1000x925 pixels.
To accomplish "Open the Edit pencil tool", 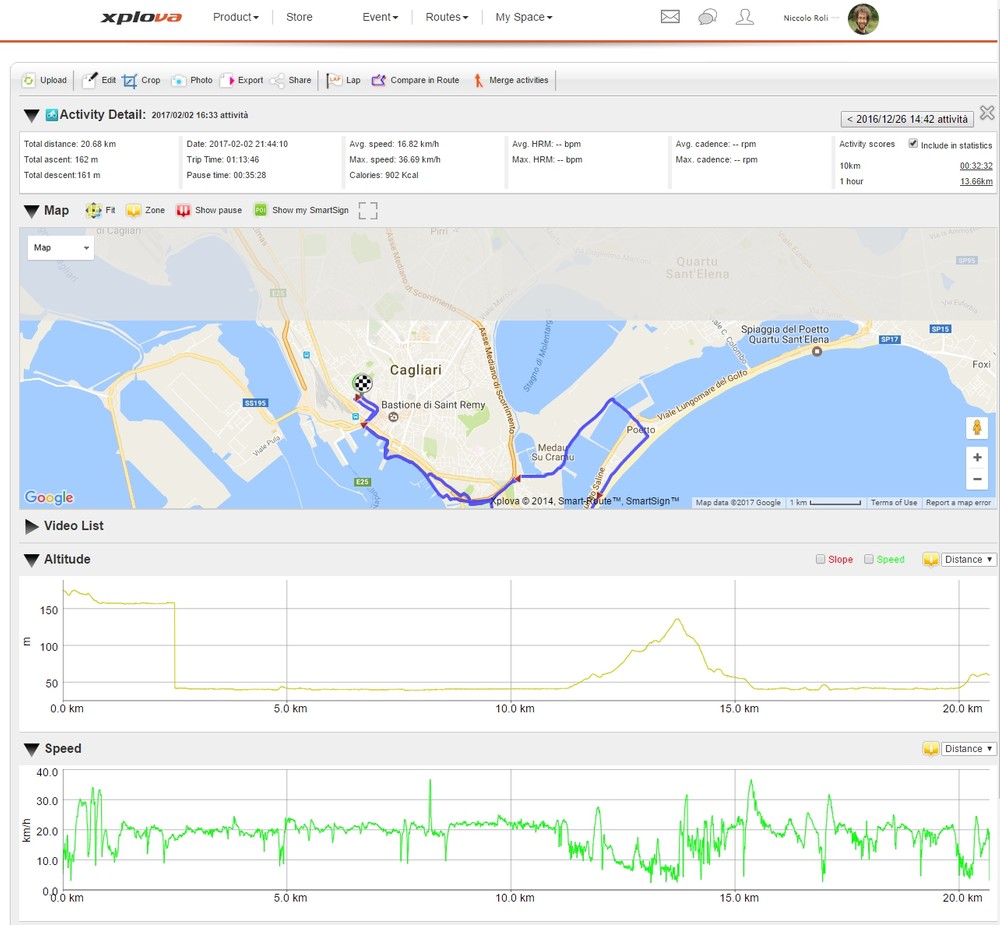I will tap(90, 80).
